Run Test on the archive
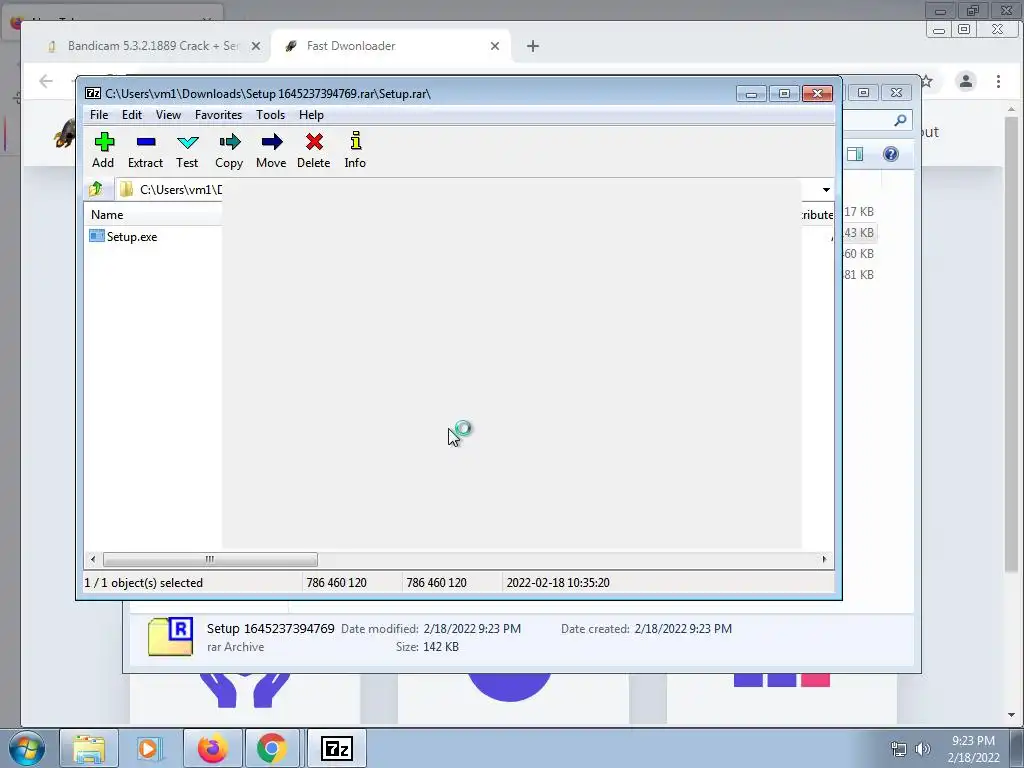This screenshot has width=1024, height=768. click(x=187, y=150)
